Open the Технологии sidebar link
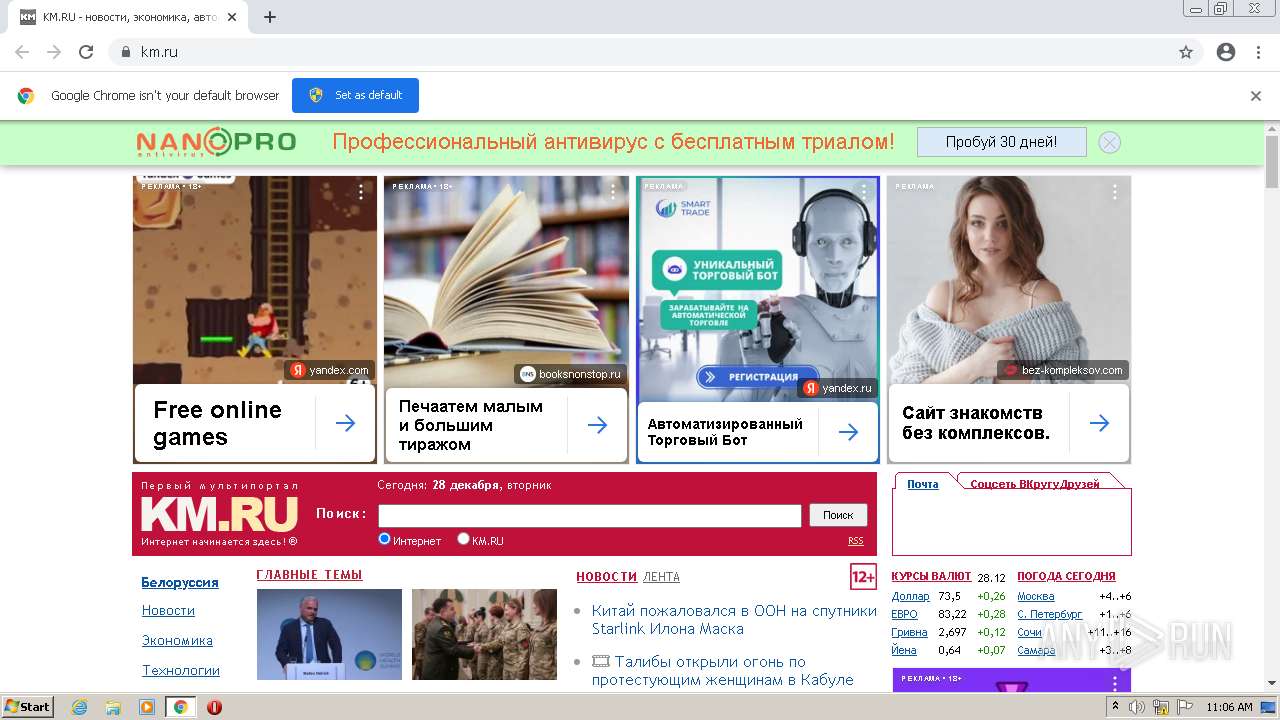Viewport: 1280px width, 720px height. pyautogui.click(x=181, y=670)
